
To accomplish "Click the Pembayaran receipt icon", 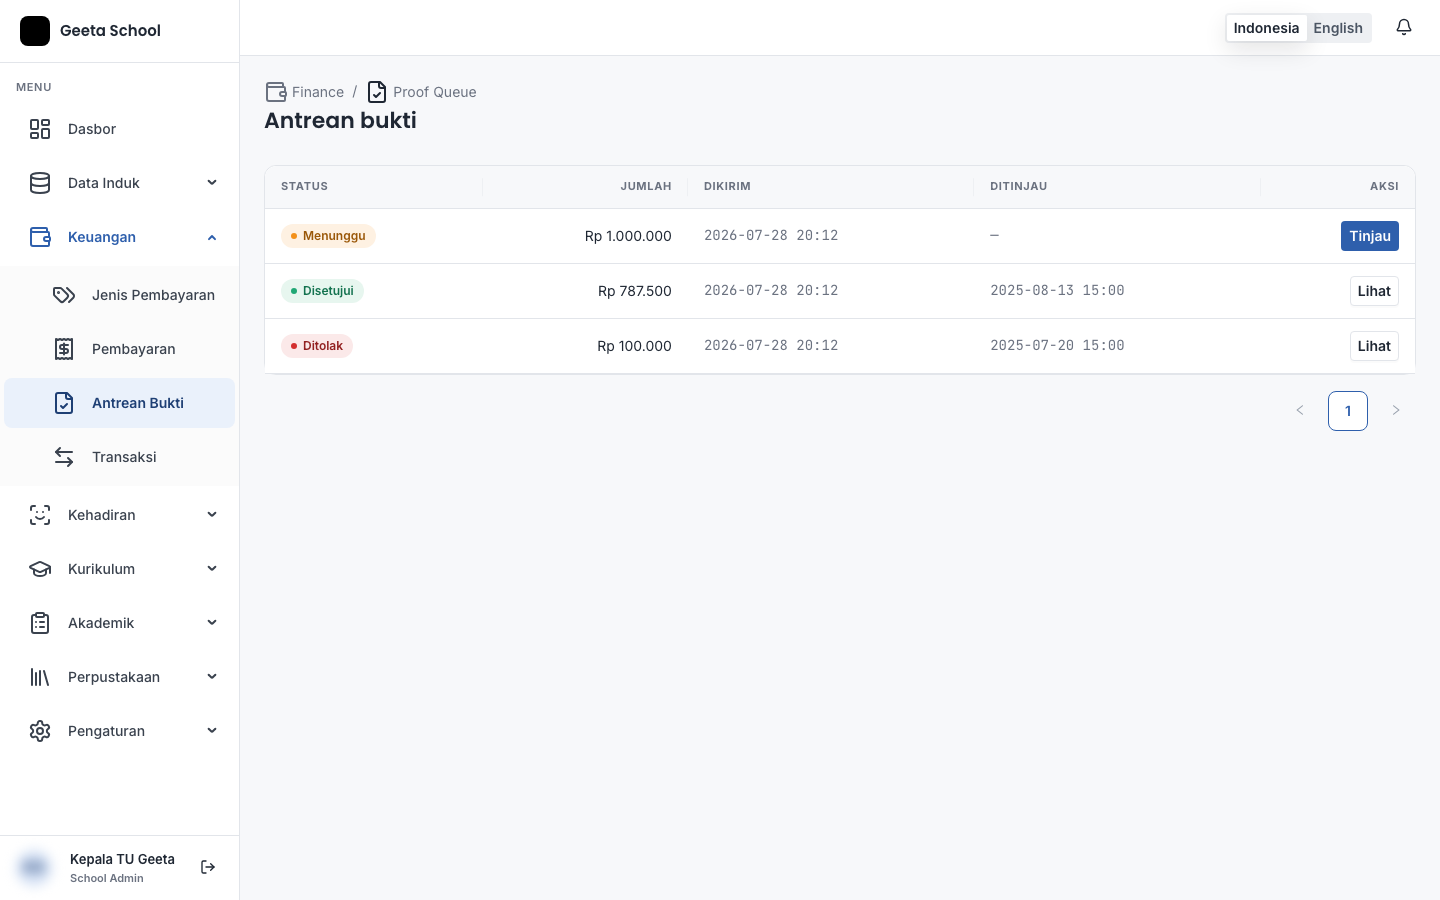I will pyautogui.click(x=64, y=349).
